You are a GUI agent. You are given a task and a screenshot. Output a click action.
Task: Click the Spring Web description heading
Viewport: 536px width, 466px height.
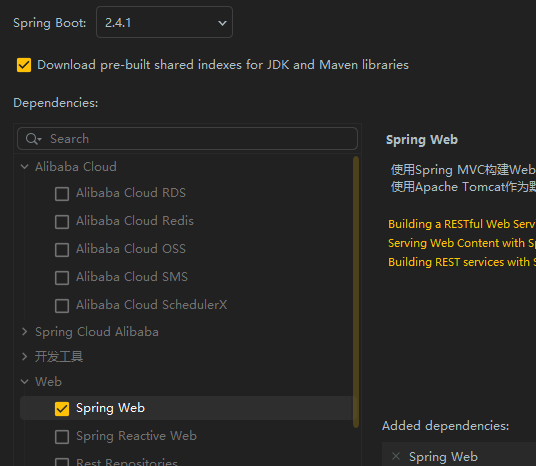point(421,139)
